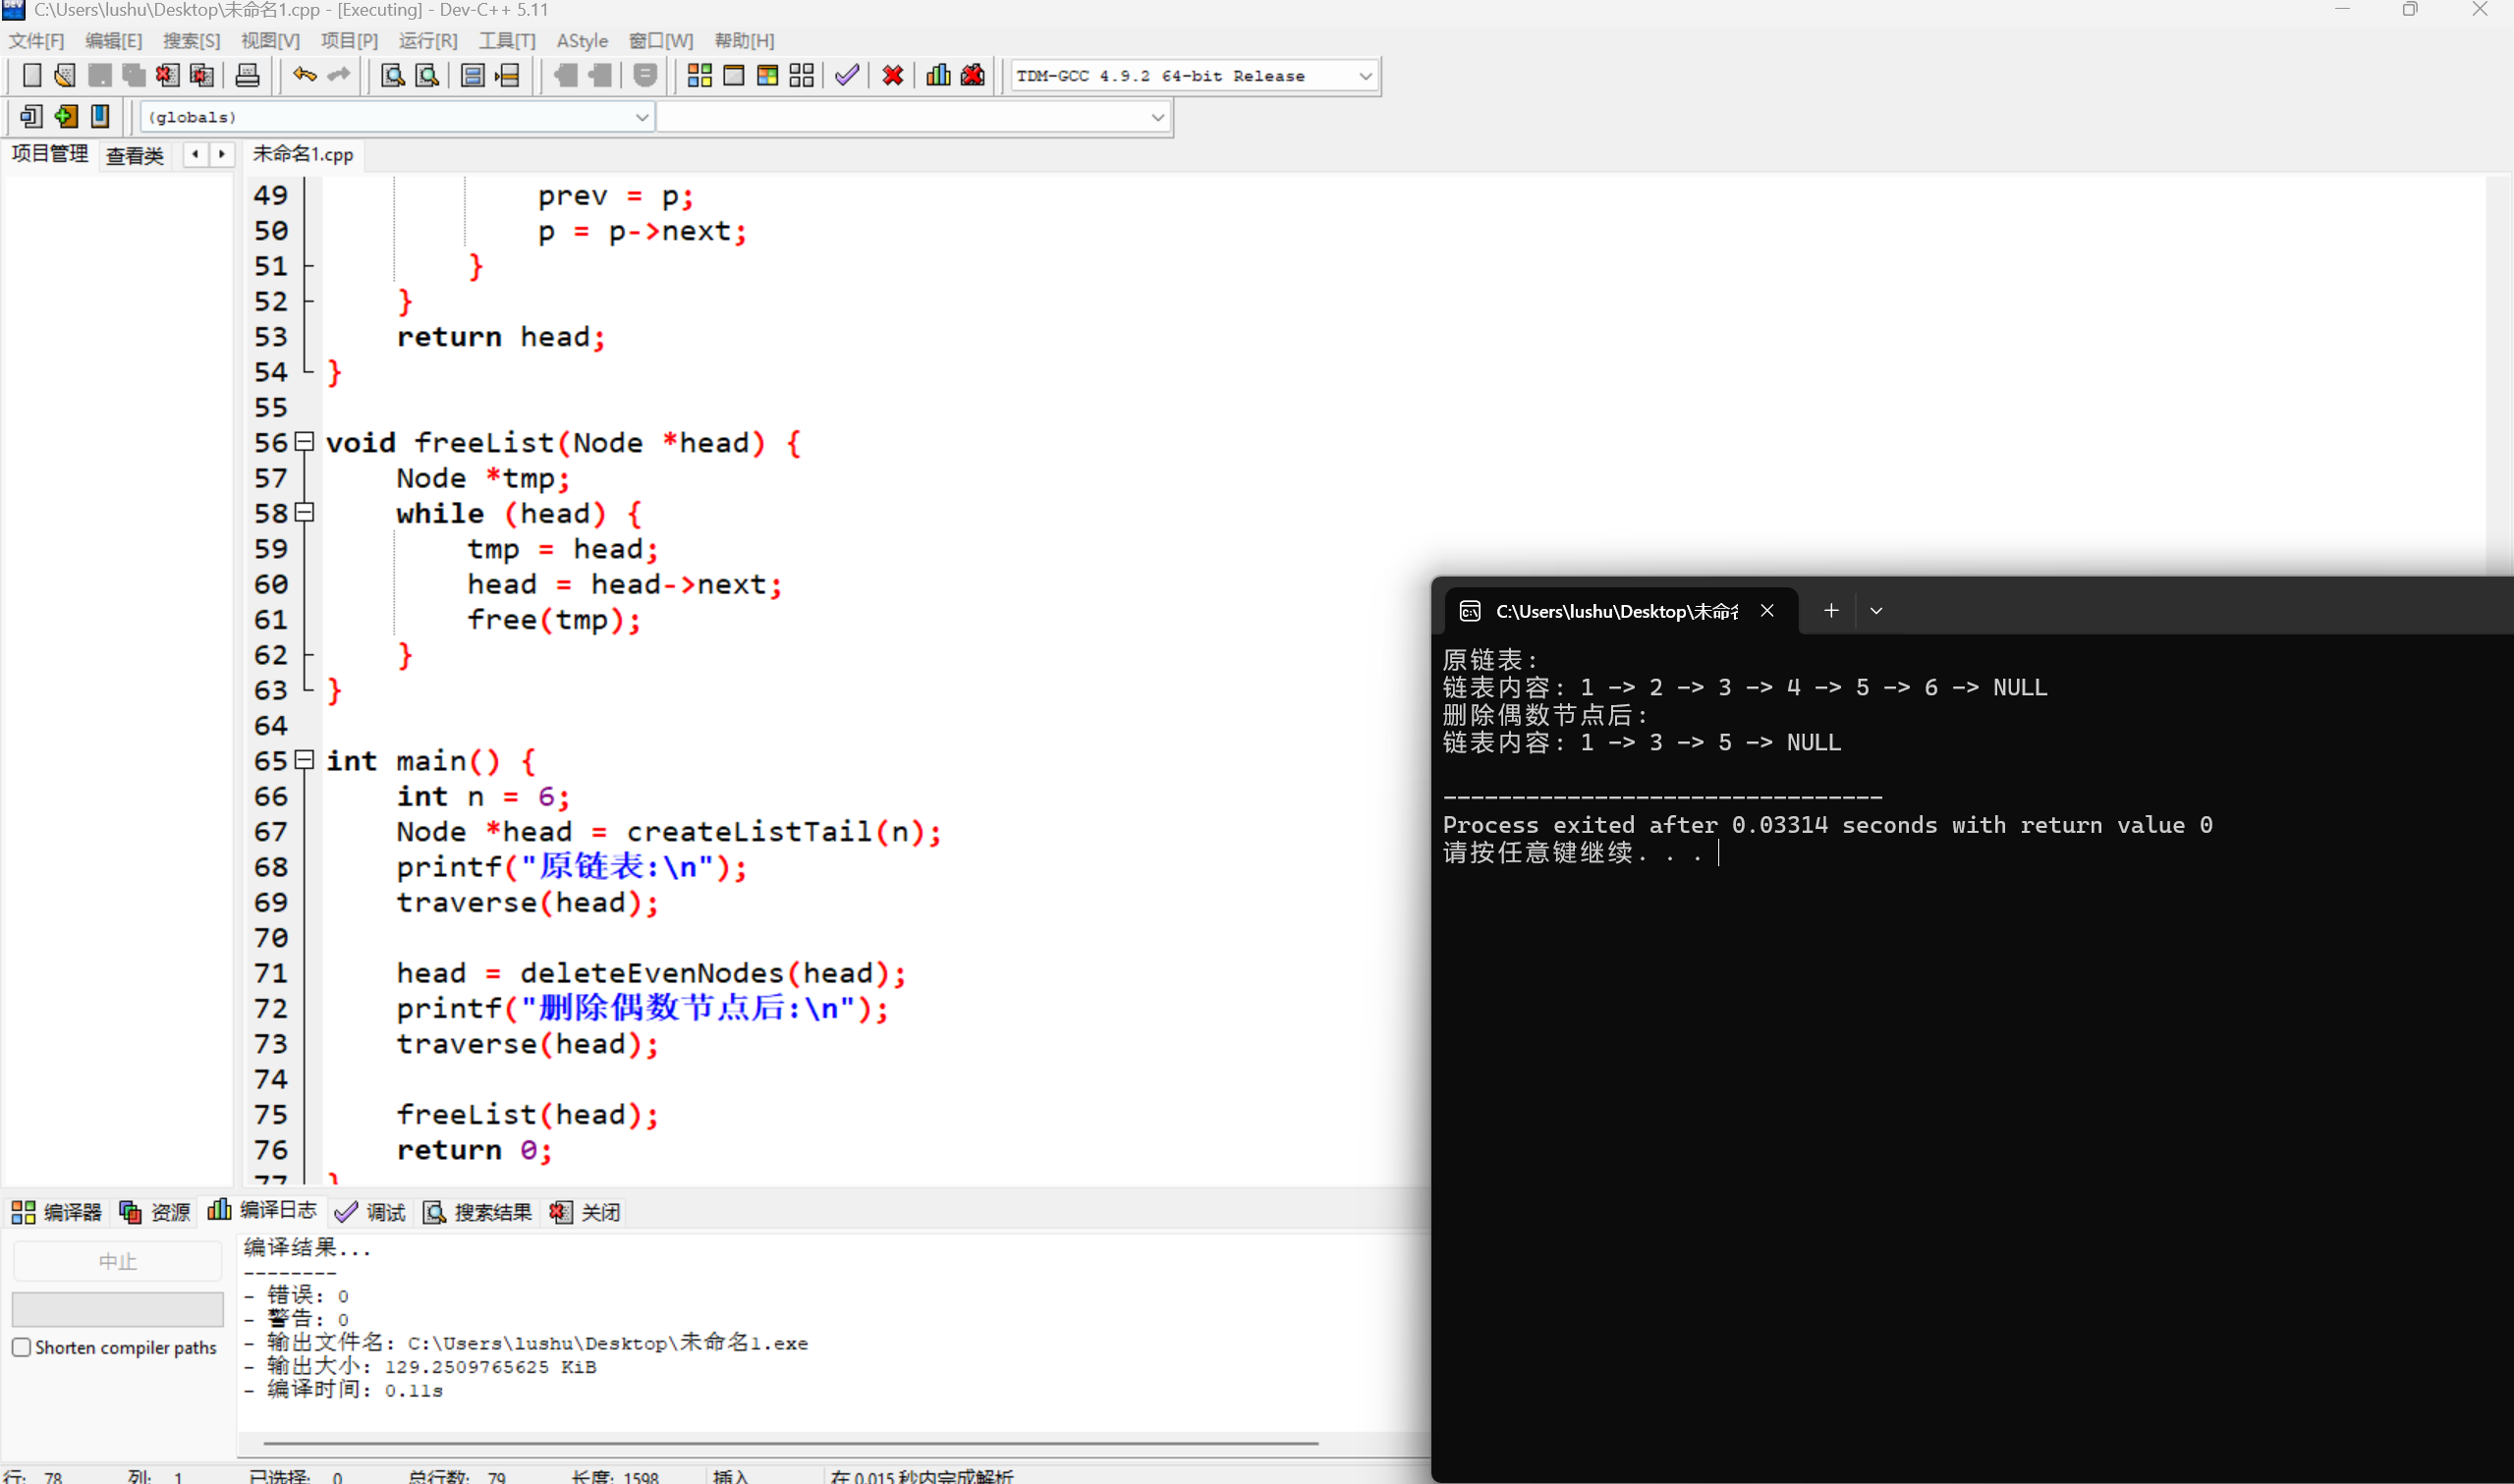The height and width of the screenshot is (1484, 2514).
Task: Collapse the main function fold marker
Action: 305,760
